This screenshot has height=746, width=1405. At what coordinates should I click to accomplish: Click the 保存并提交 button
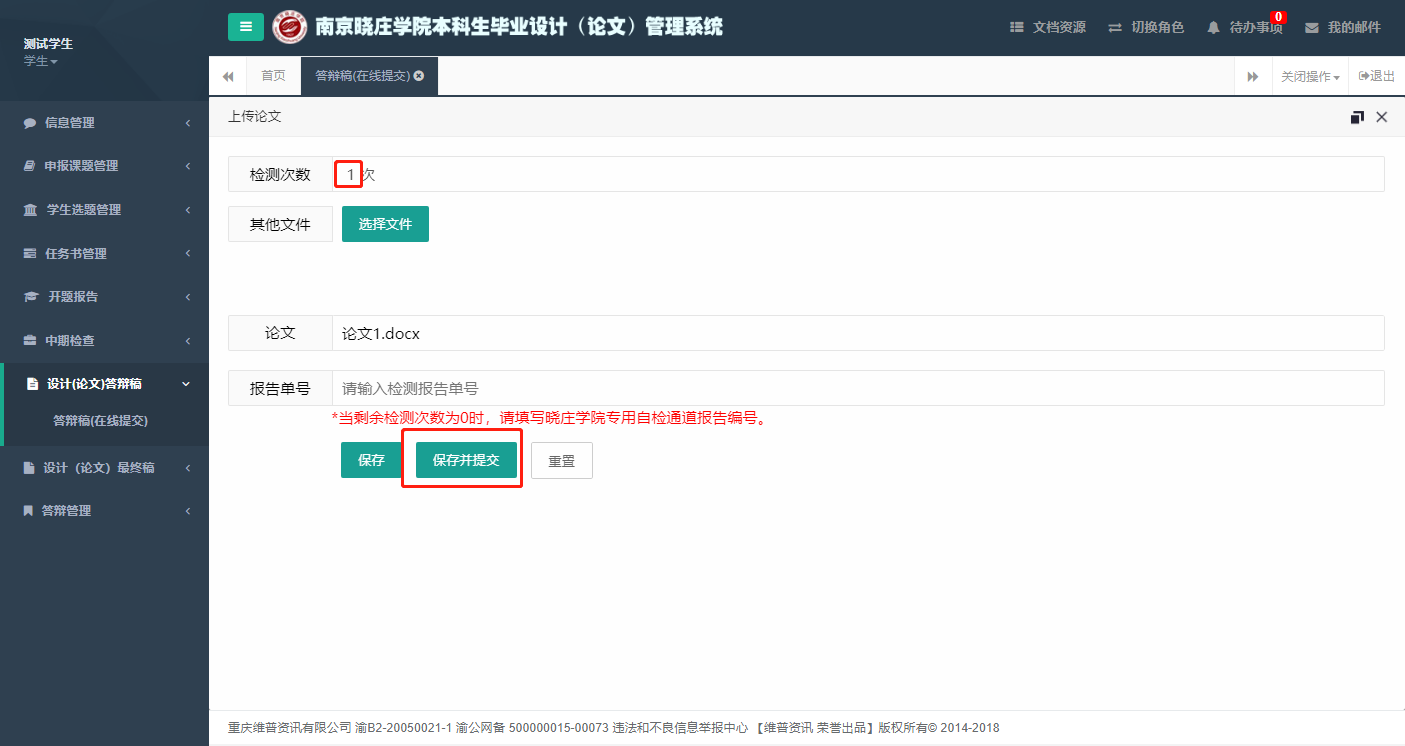[466, 460]
